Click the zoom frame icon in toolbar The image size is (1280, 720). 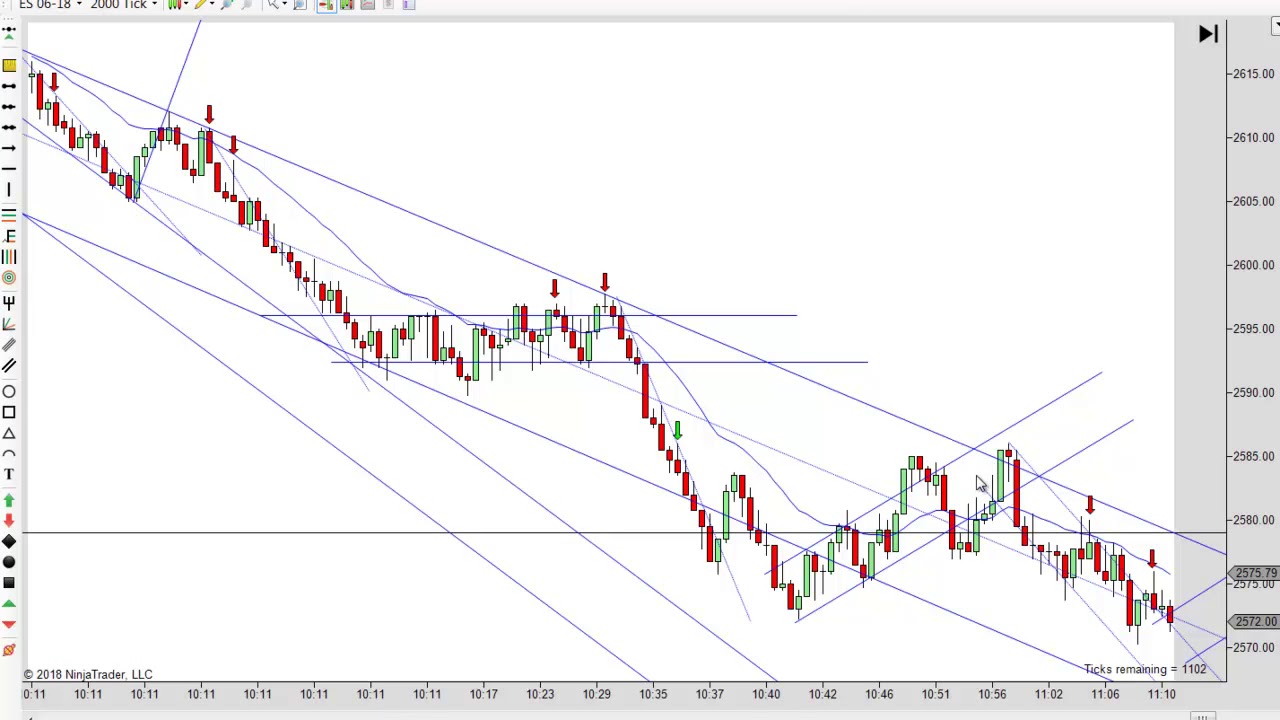[x=298, y=4]
